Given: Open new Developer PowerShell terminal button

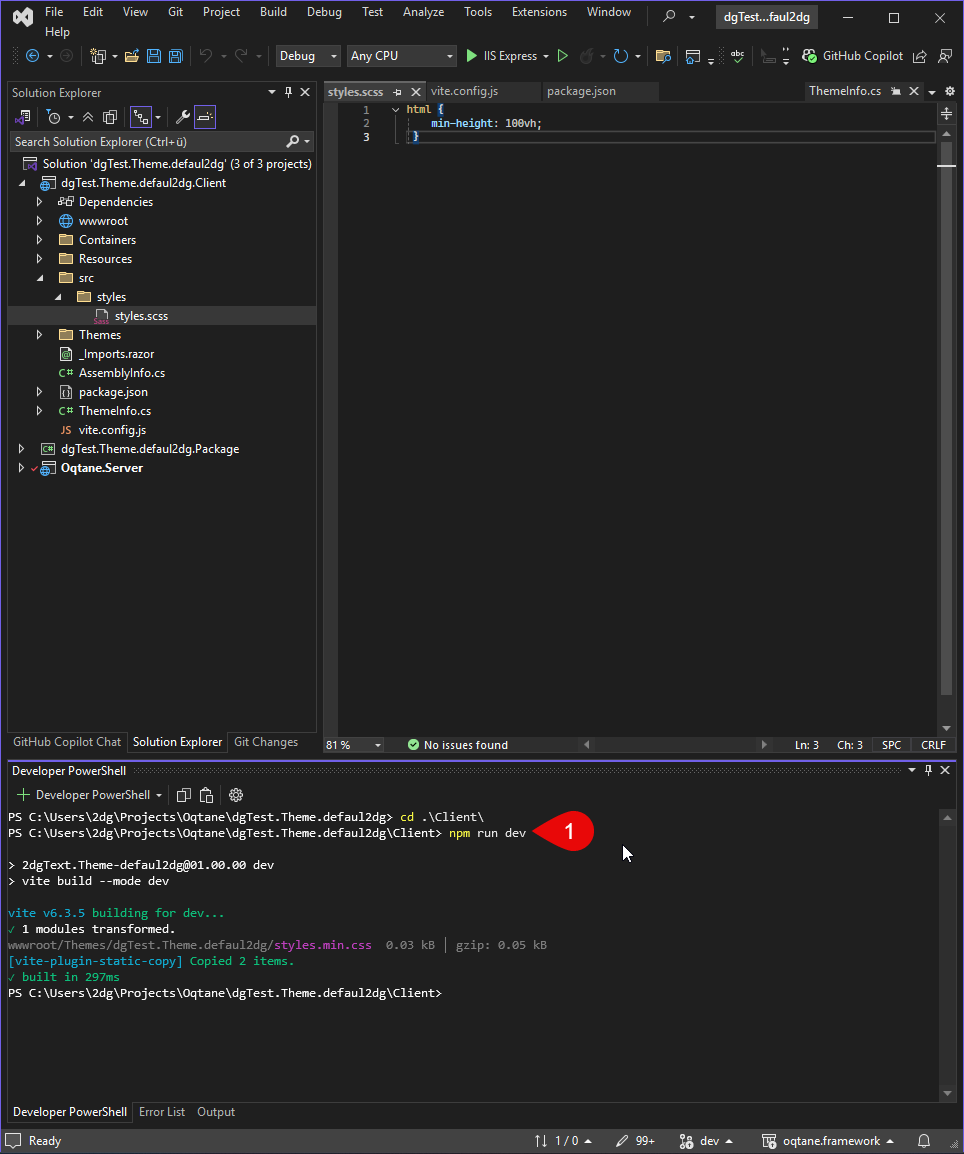Looking at the screenshot, I should click(83, 795).
